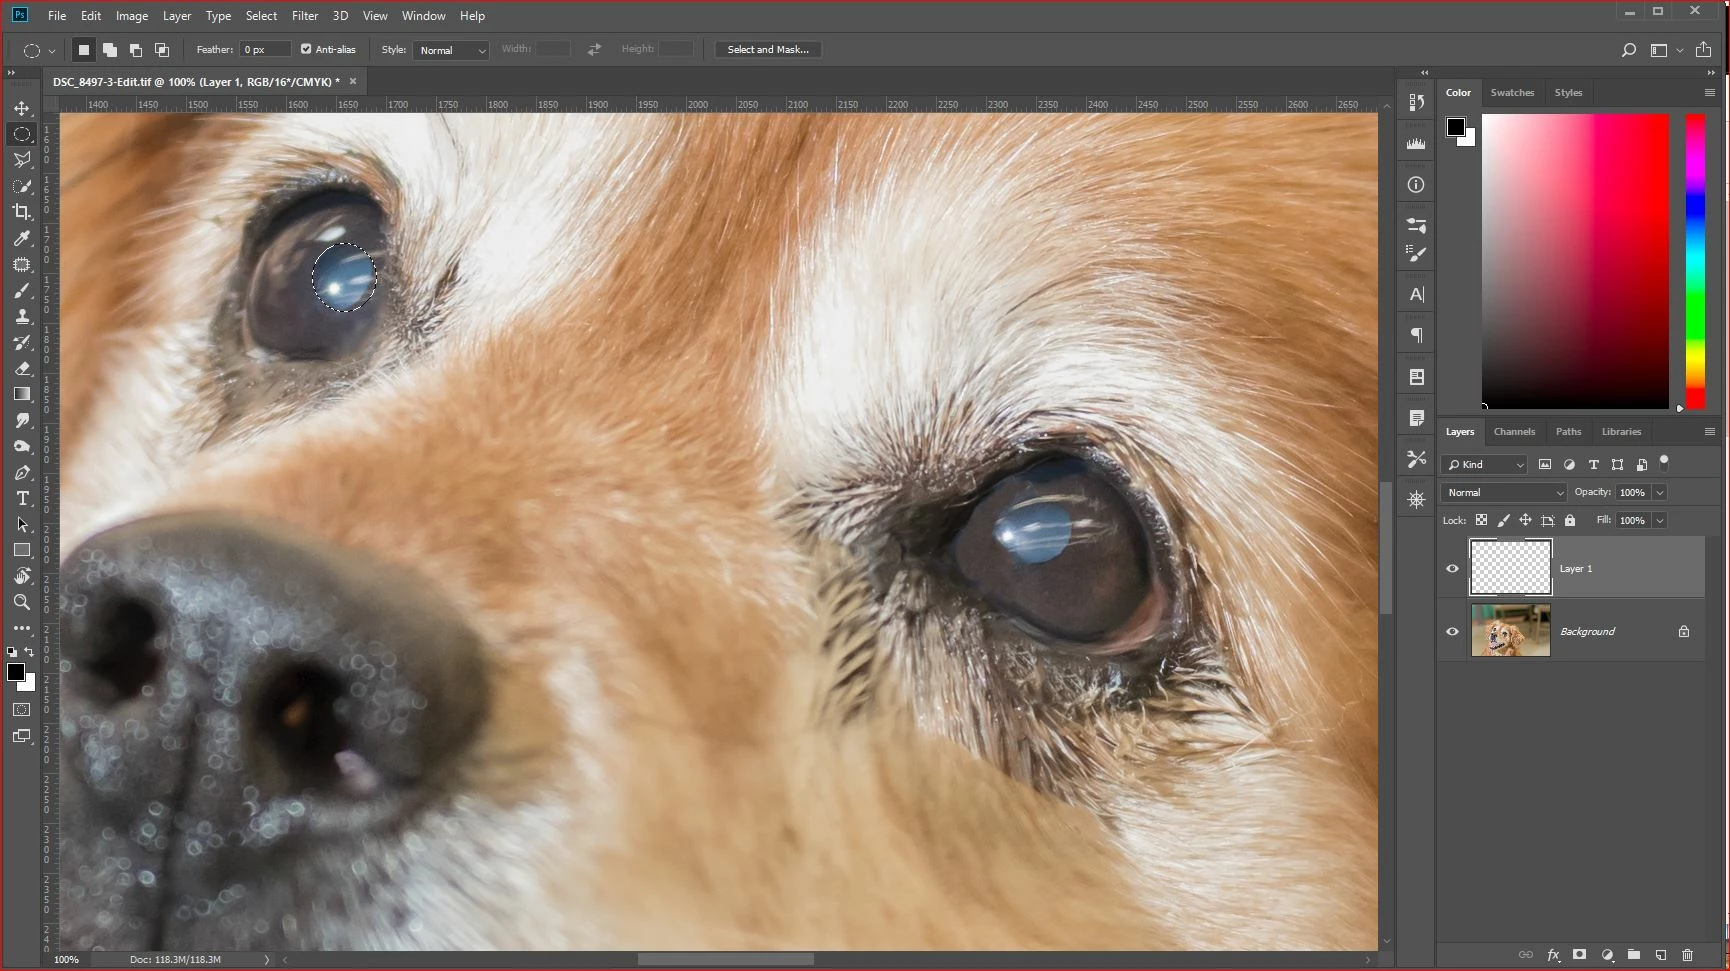The height and width of the screenshot is (971, 1730).
Task: Open the layer blend mode dropdown
Action: (1503, 493)
